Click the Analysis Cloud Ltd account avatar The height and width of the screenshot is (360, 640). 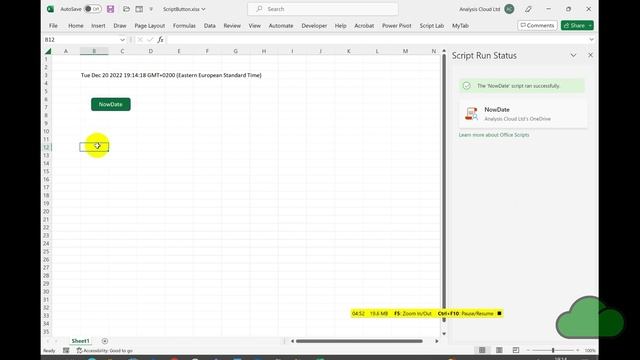click(509, 9)
